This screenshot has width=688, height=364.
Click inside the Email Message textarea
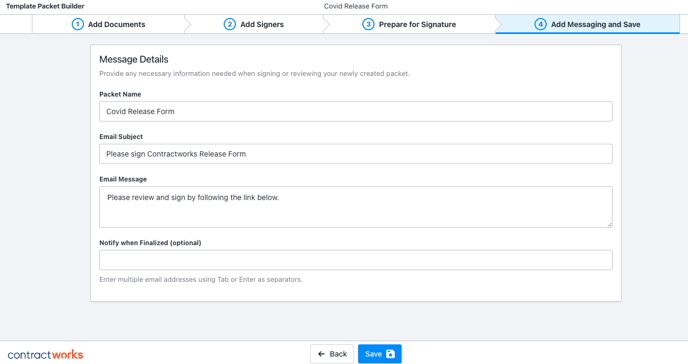coord(356,207)
